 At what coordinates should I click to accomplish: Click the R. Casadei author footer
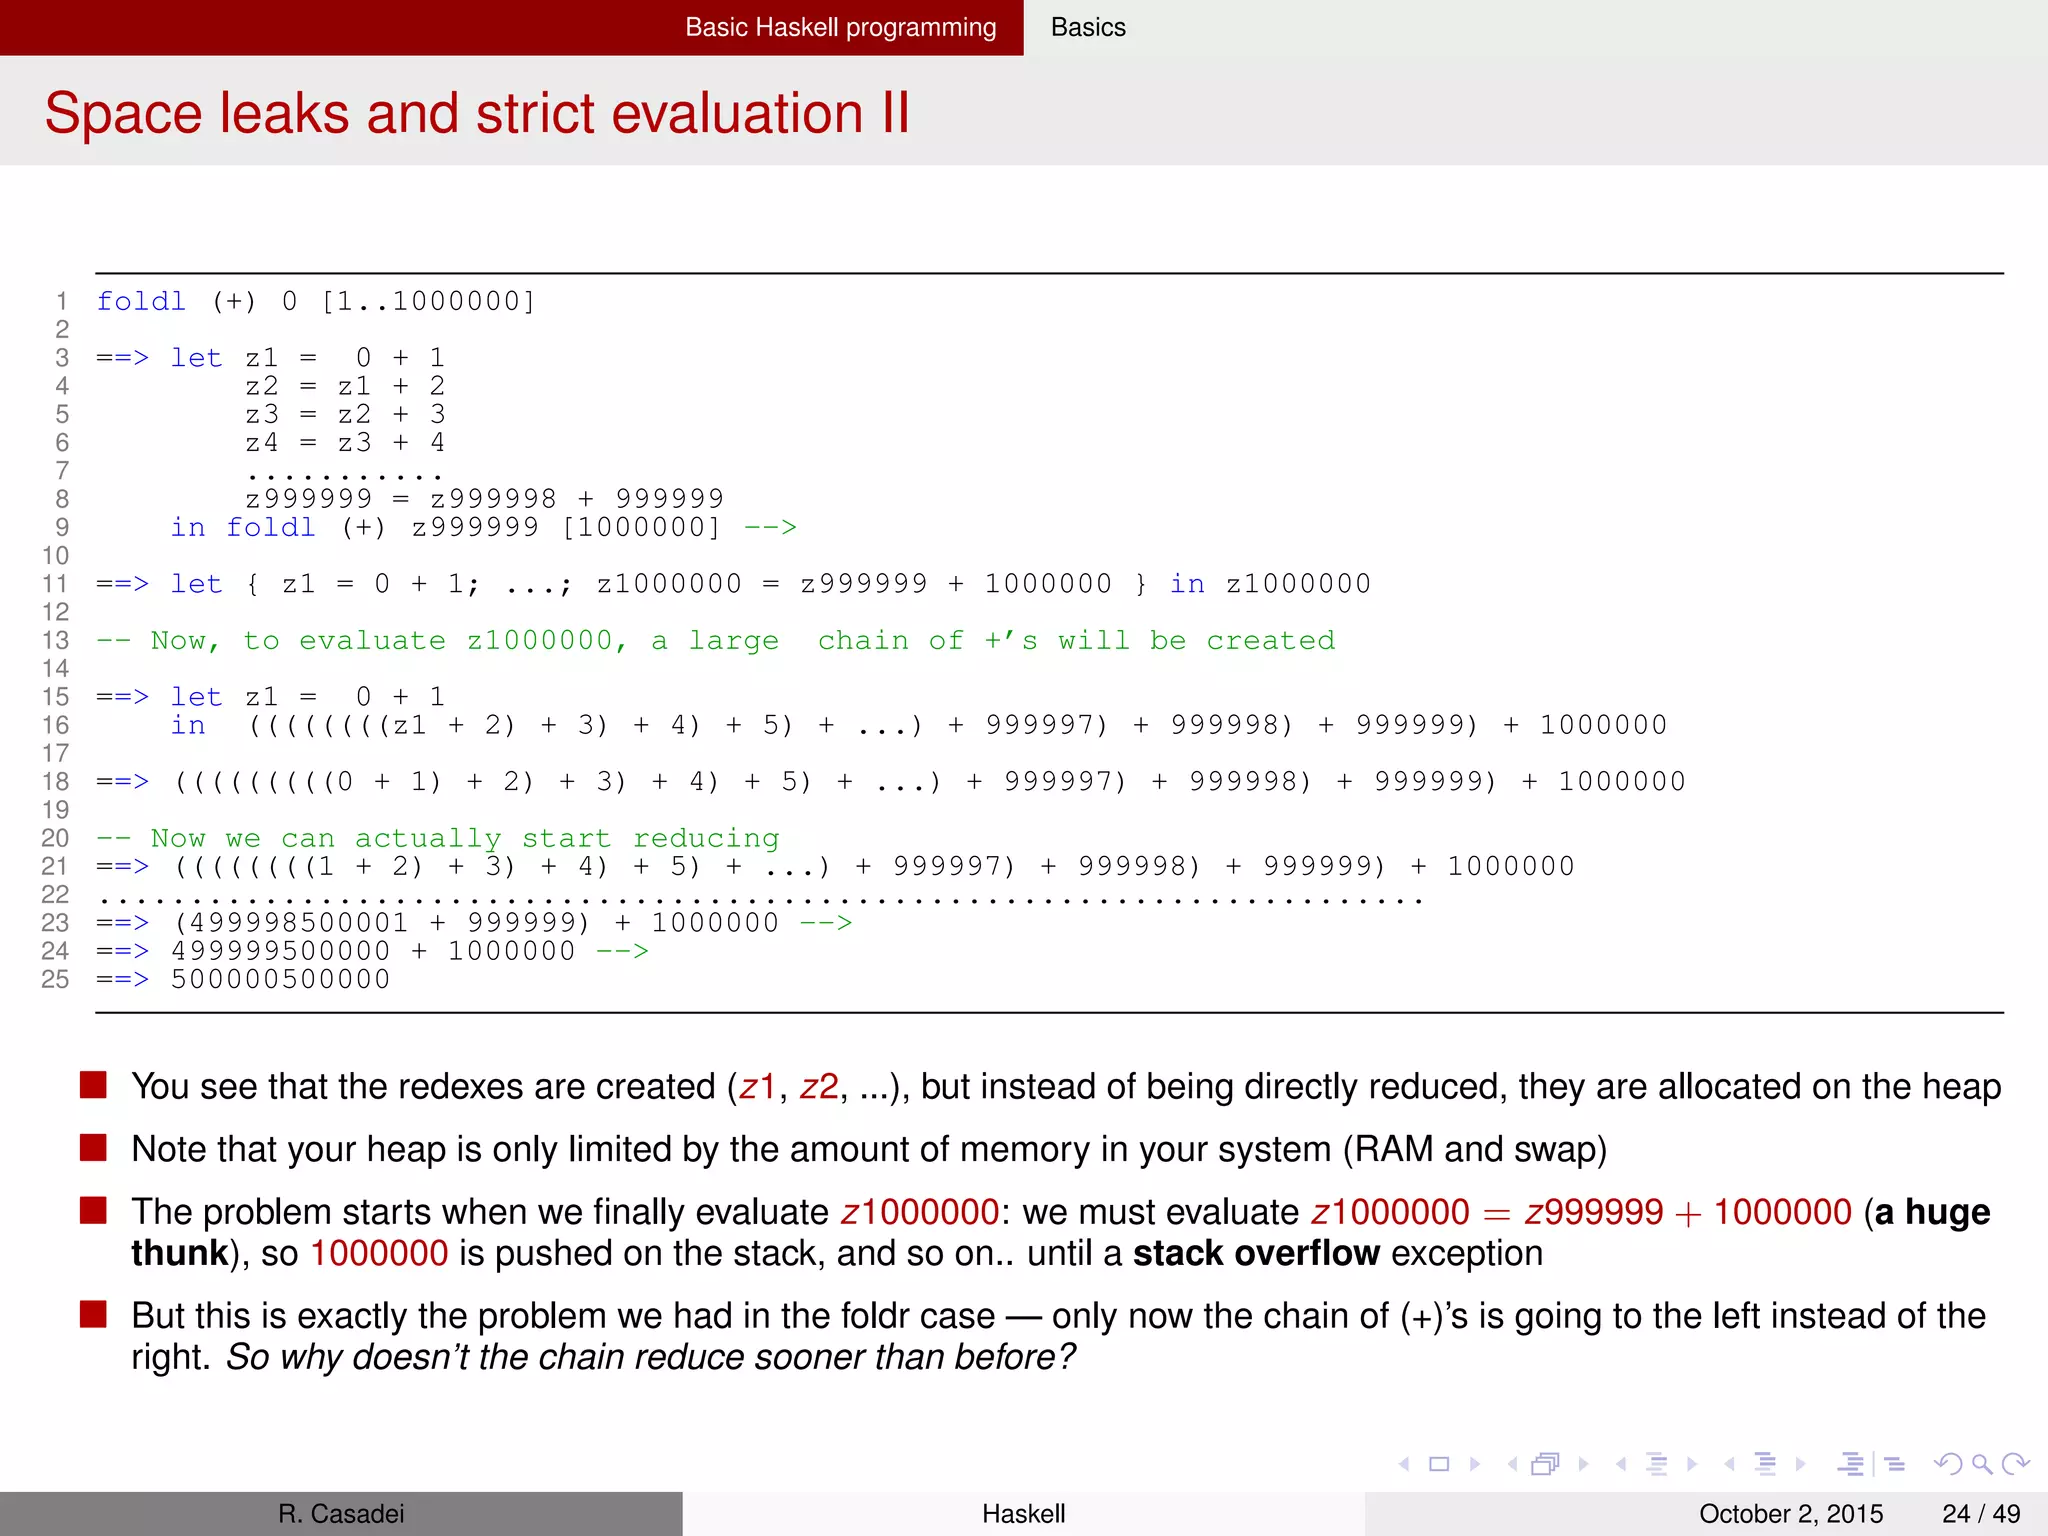coord(341,1514)
